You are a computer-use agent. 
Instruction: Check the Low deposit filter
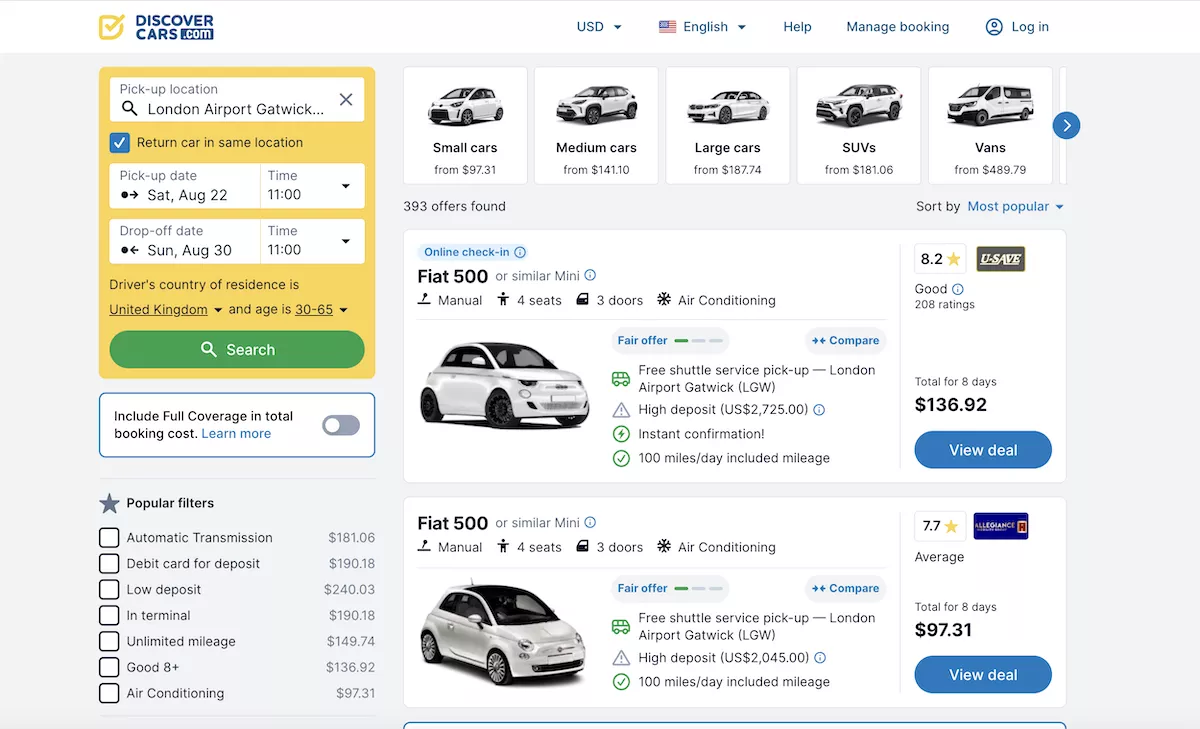[109, 589]
